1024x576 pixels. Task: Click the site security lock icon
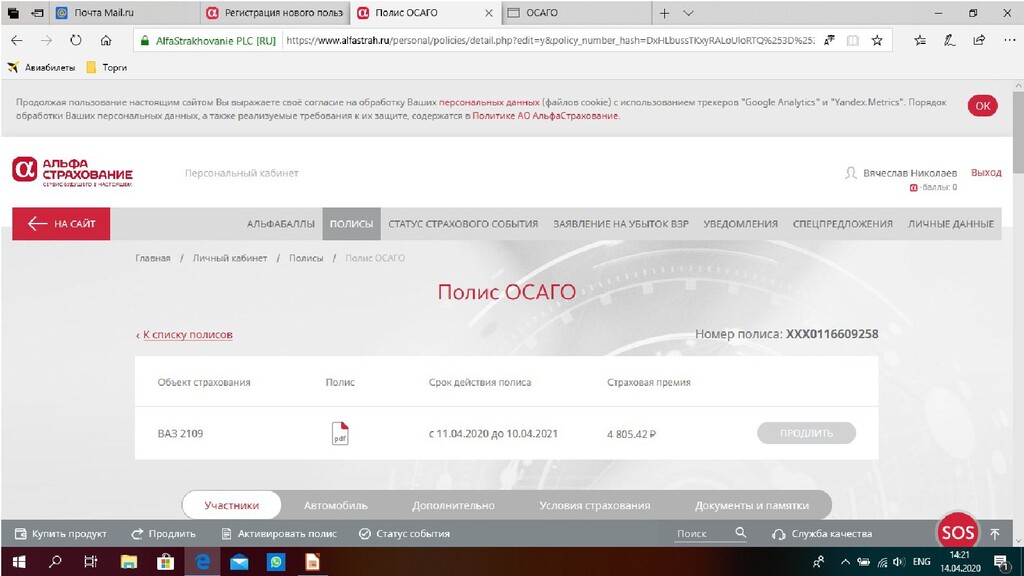click(145, 40)
